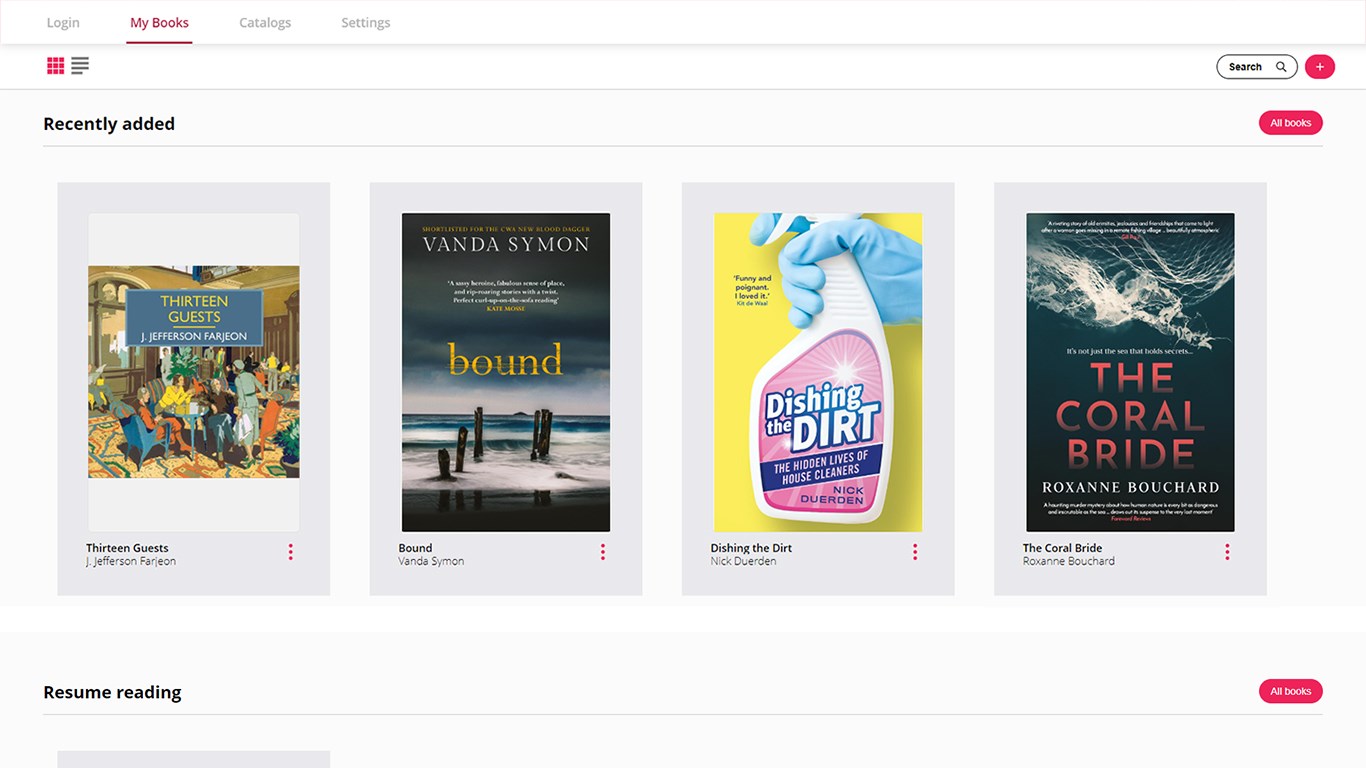The width and height of the screenshot is (1366, 768).
Task: Open options menu for Bound
Action: point(603,552)
